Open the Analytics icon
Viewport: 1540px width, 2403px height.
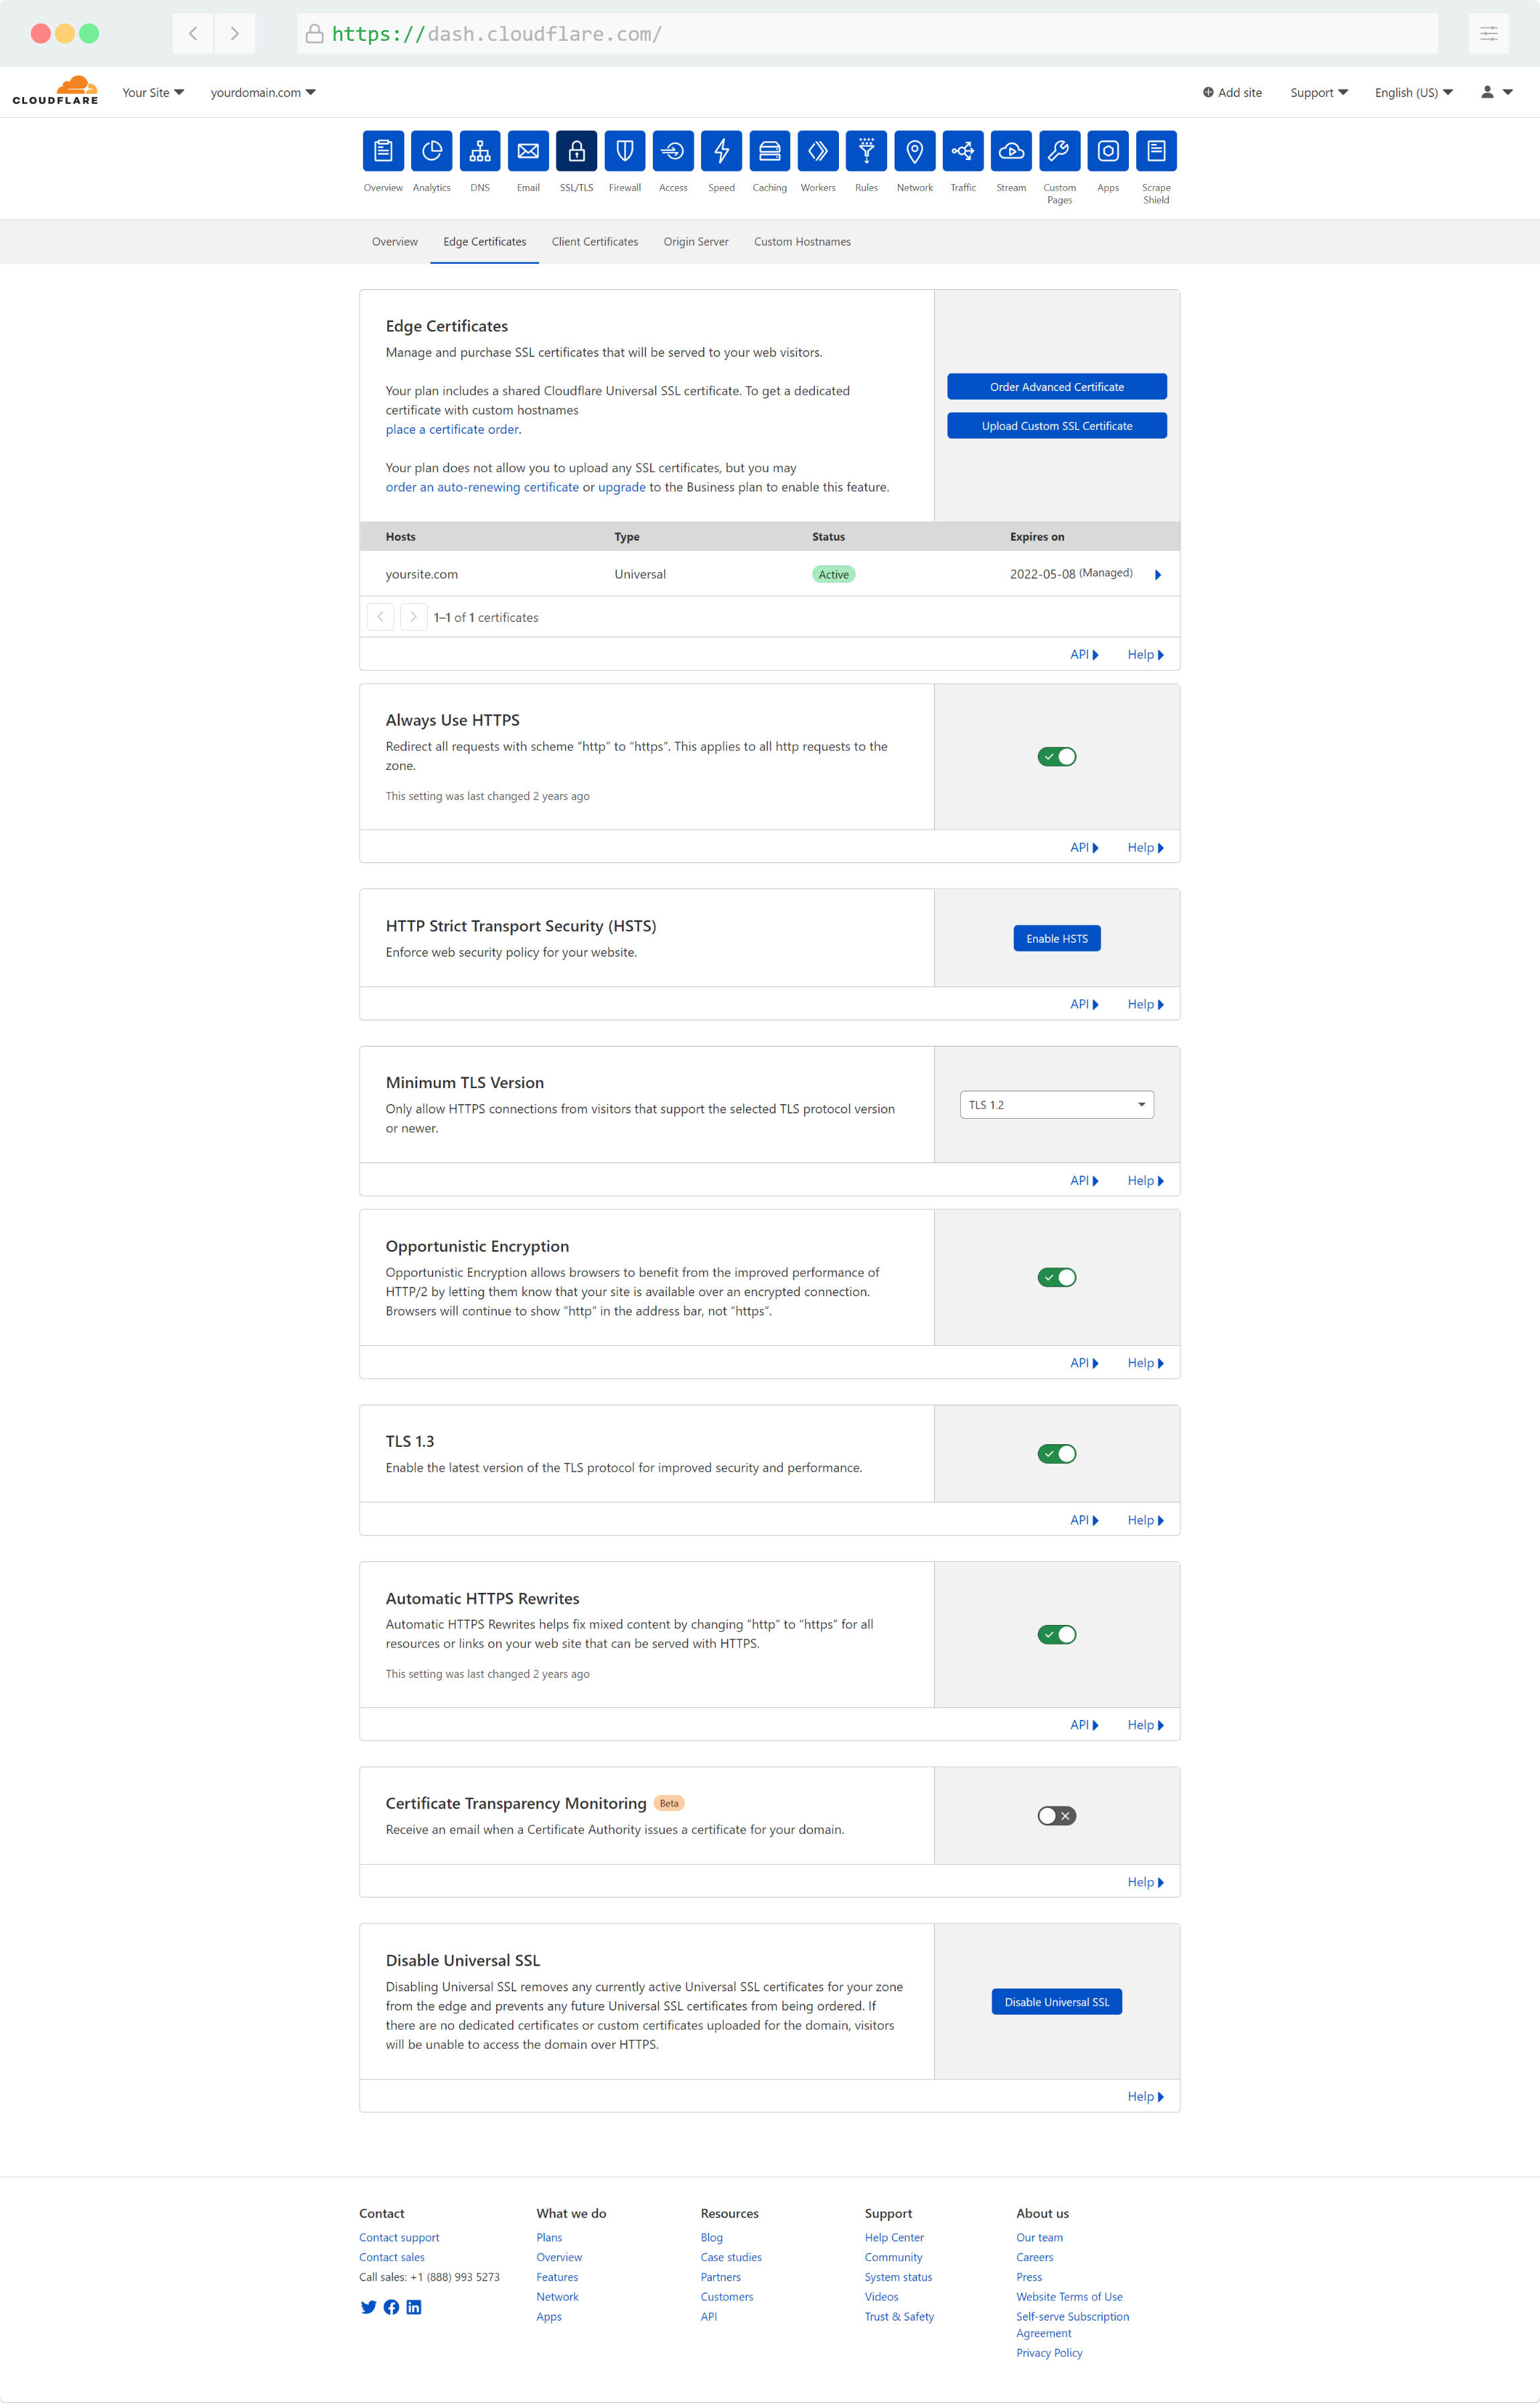coord(431,151)
